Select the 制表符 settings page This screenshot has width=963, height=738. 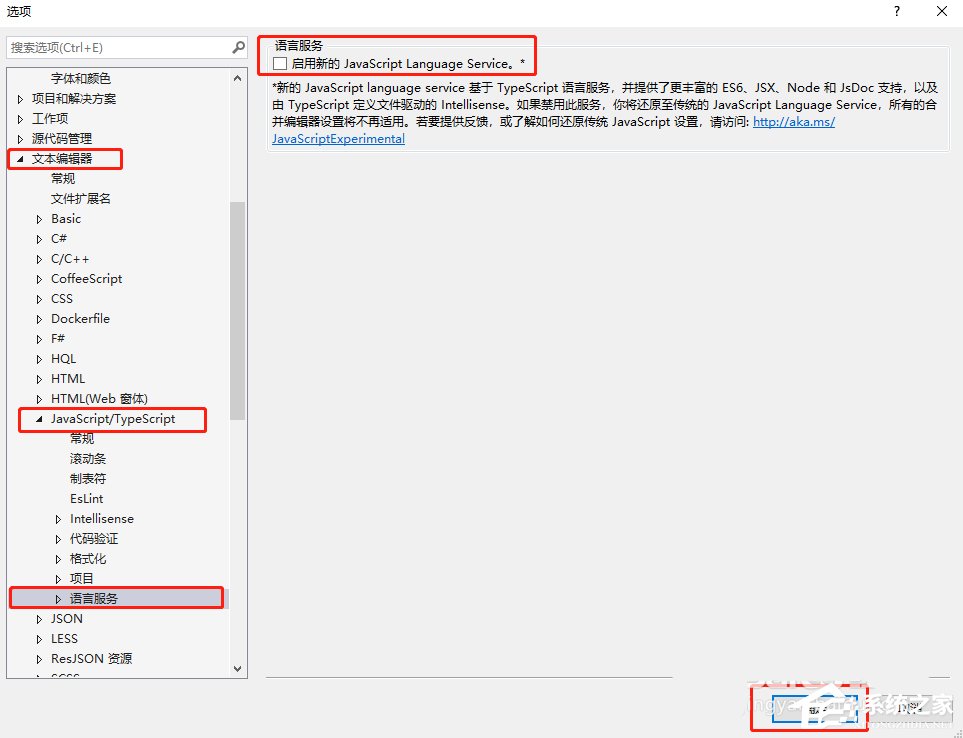click(87, 478)
